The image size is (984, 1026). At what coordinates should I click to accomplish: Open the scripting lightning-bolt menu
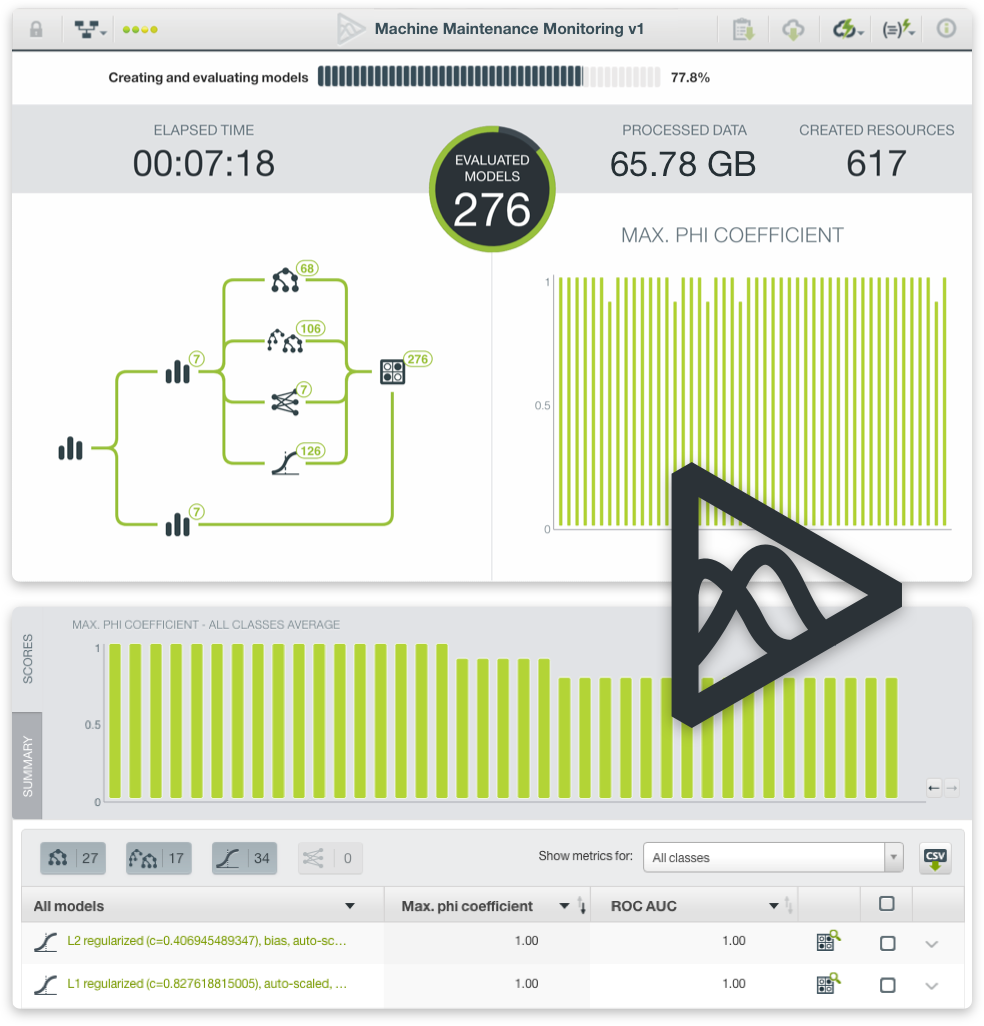point(898,29)
